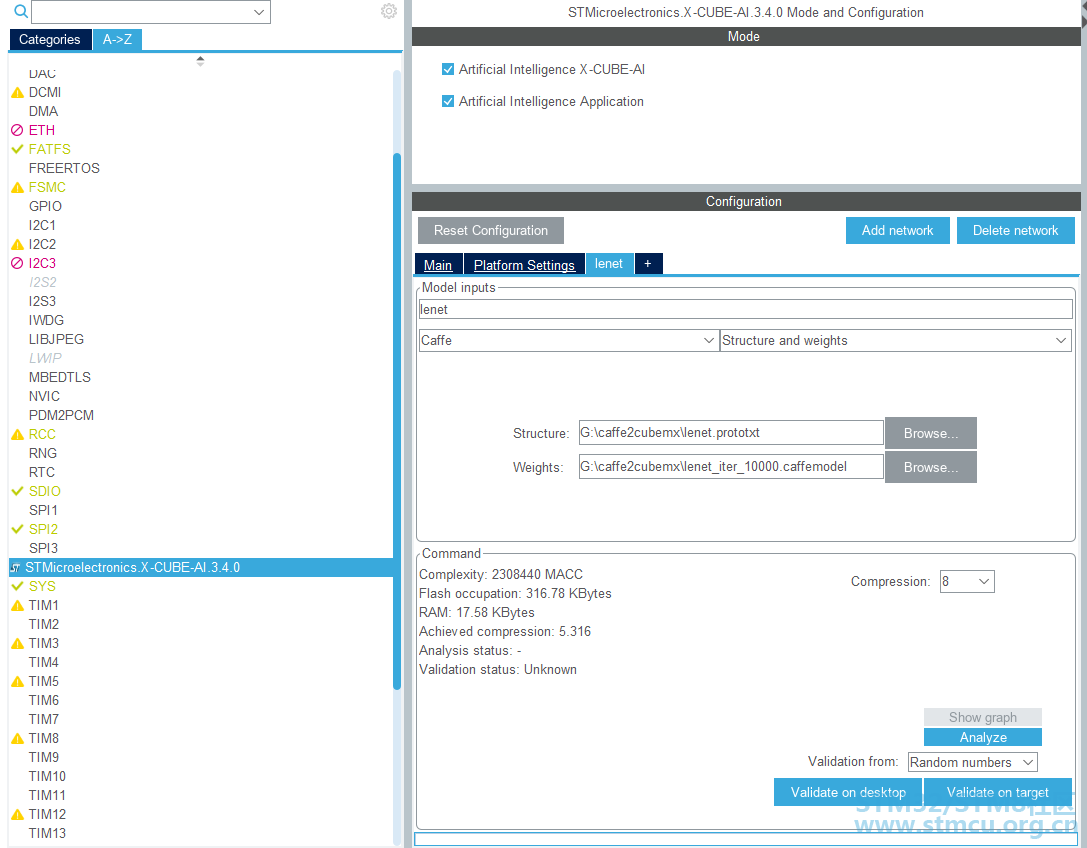Image resolution: width=1087 pixels, height=848 pixels.
Task: Open the settings gear icon
Action: pyautogui.click(x=389, y=11)
